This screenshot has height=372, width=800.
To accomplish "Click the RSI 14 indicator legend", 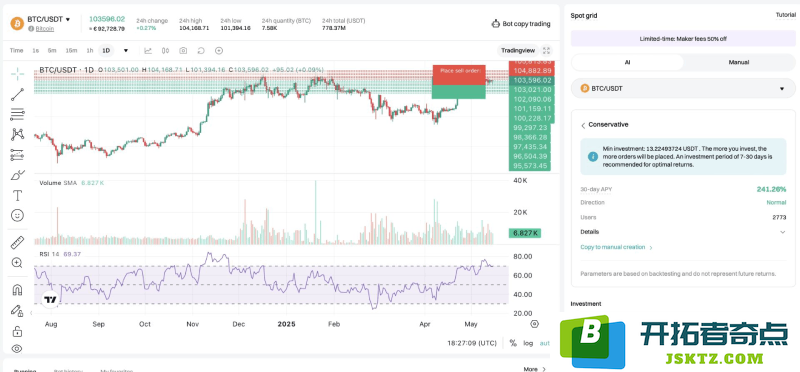I will tap(60, 254).
